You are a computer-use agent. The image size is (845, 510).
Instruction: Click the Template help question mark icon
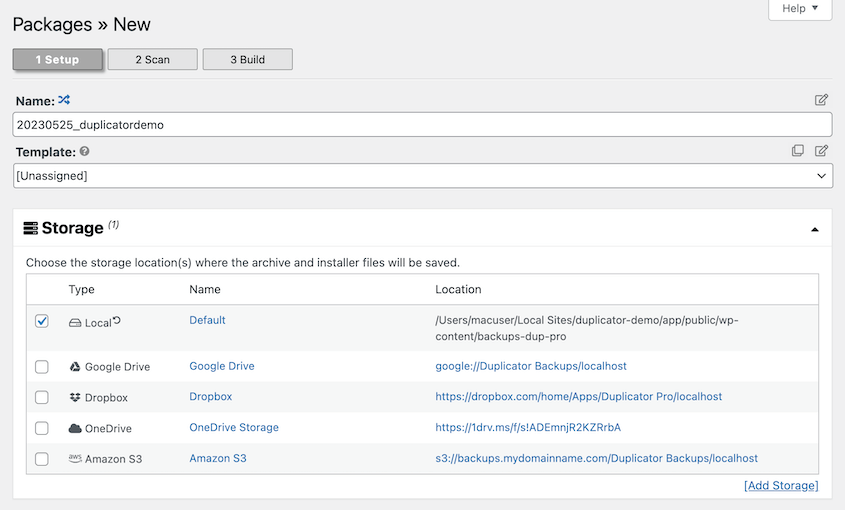pos(85,151)
